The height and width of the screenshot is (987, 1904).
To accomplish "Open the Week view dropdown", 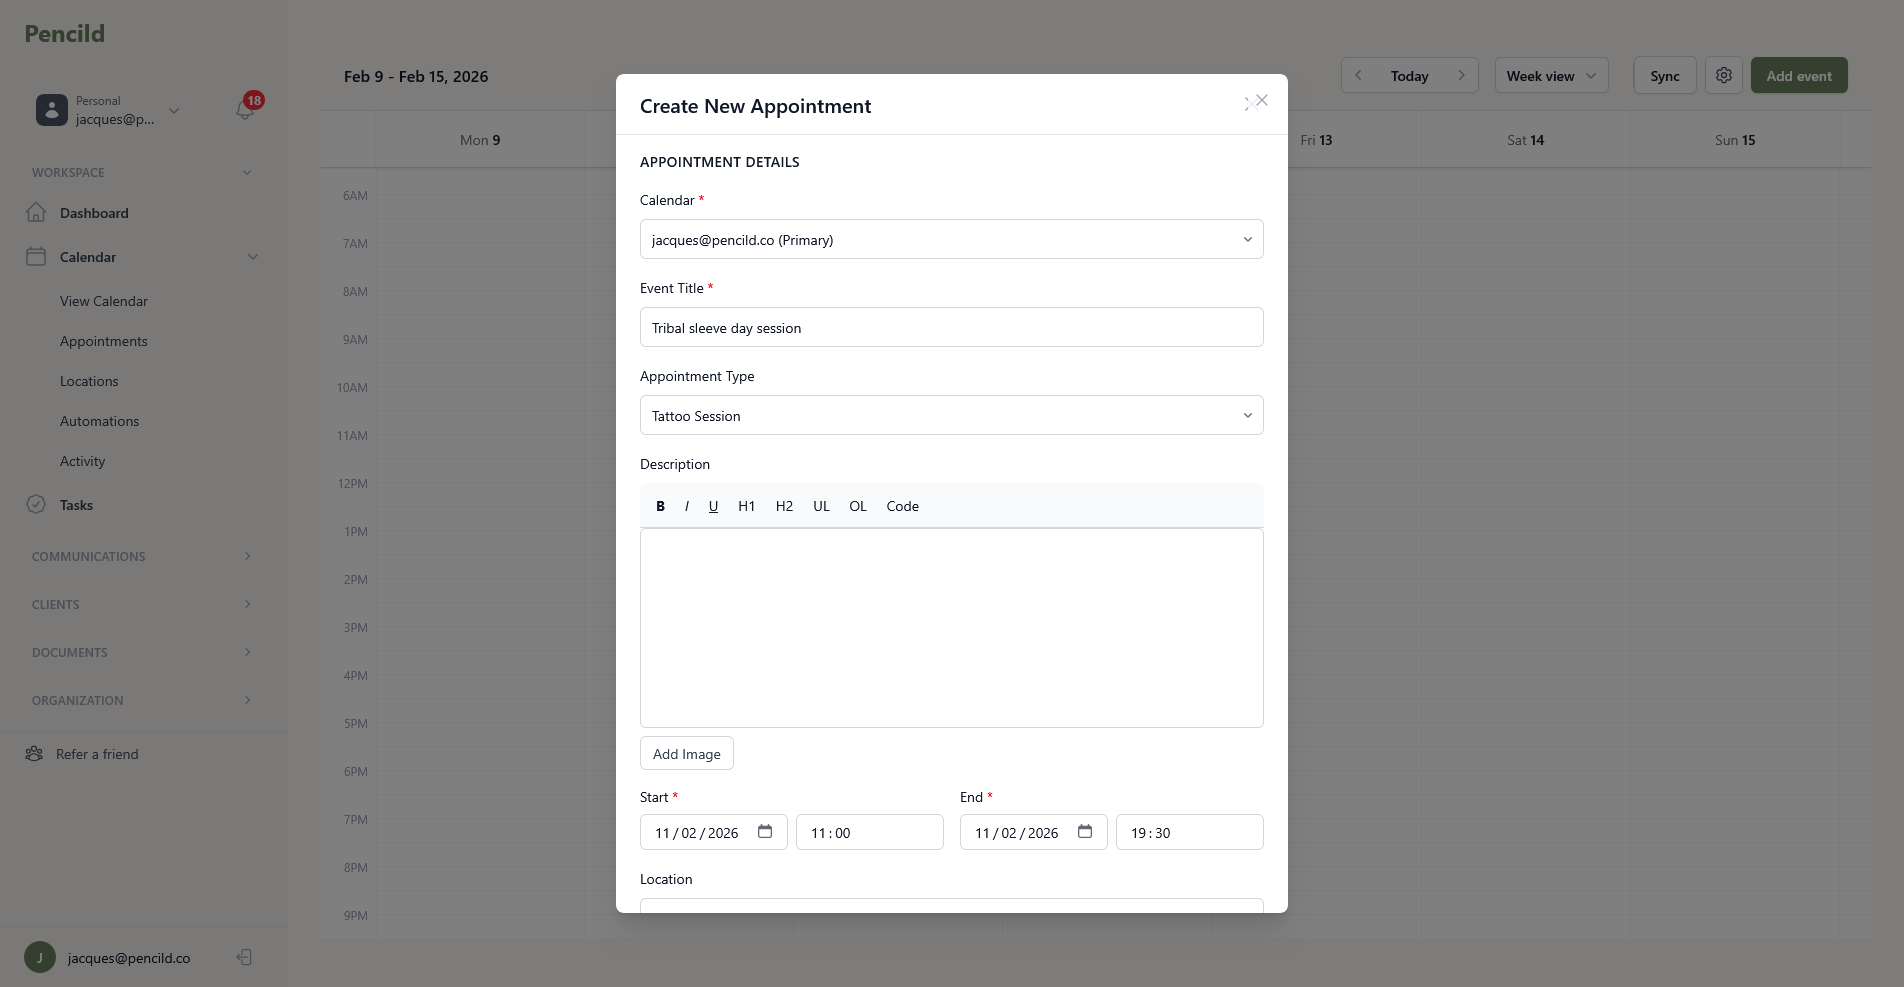I will [1550, 75].
